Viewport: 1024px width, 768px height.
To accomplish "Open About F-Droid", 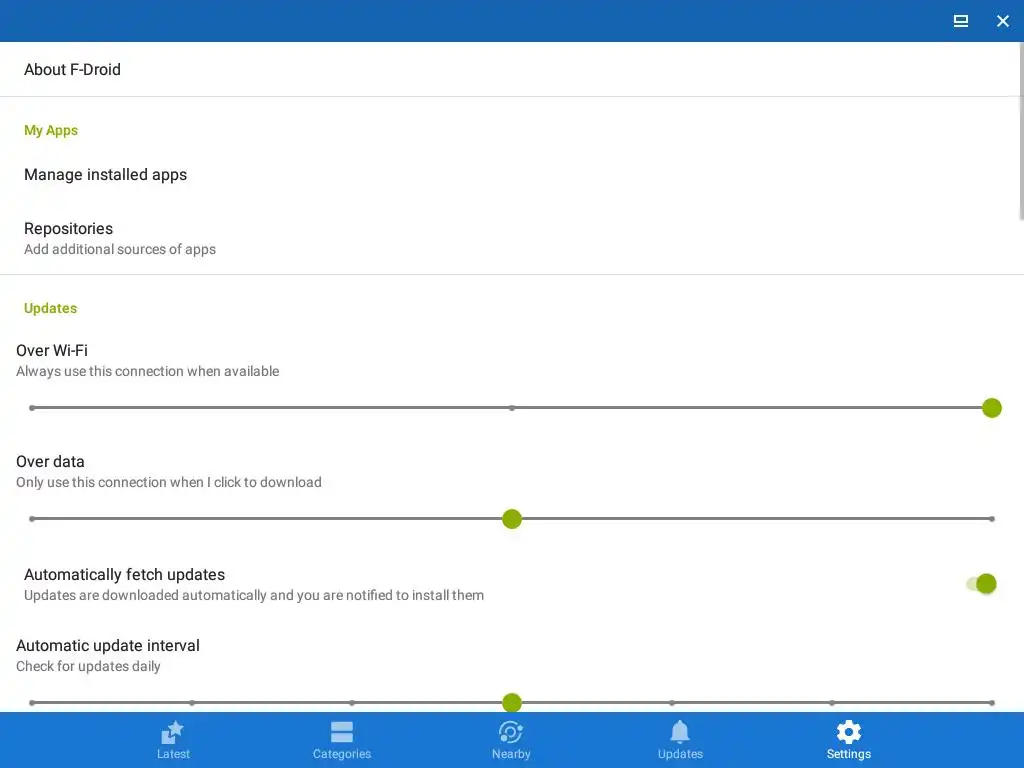I will (512, 69).
